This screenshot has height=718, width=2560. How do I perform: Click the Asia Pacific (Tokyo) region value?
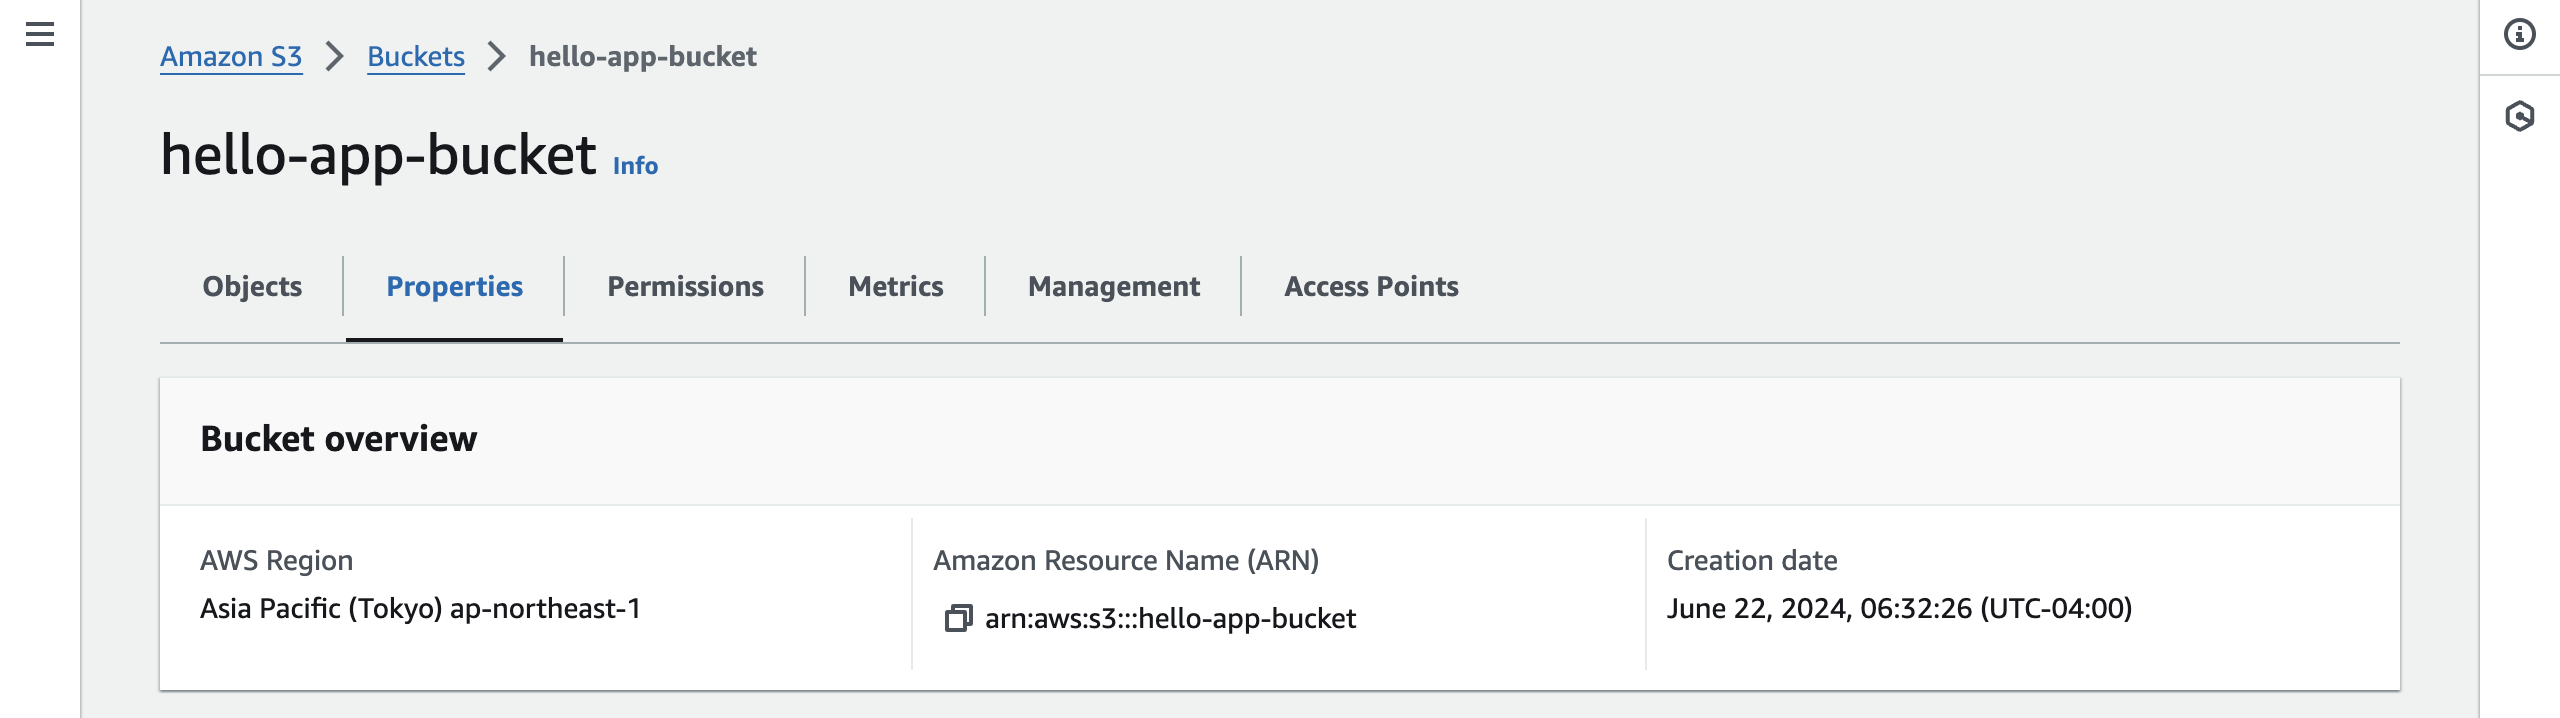(420, 609)
